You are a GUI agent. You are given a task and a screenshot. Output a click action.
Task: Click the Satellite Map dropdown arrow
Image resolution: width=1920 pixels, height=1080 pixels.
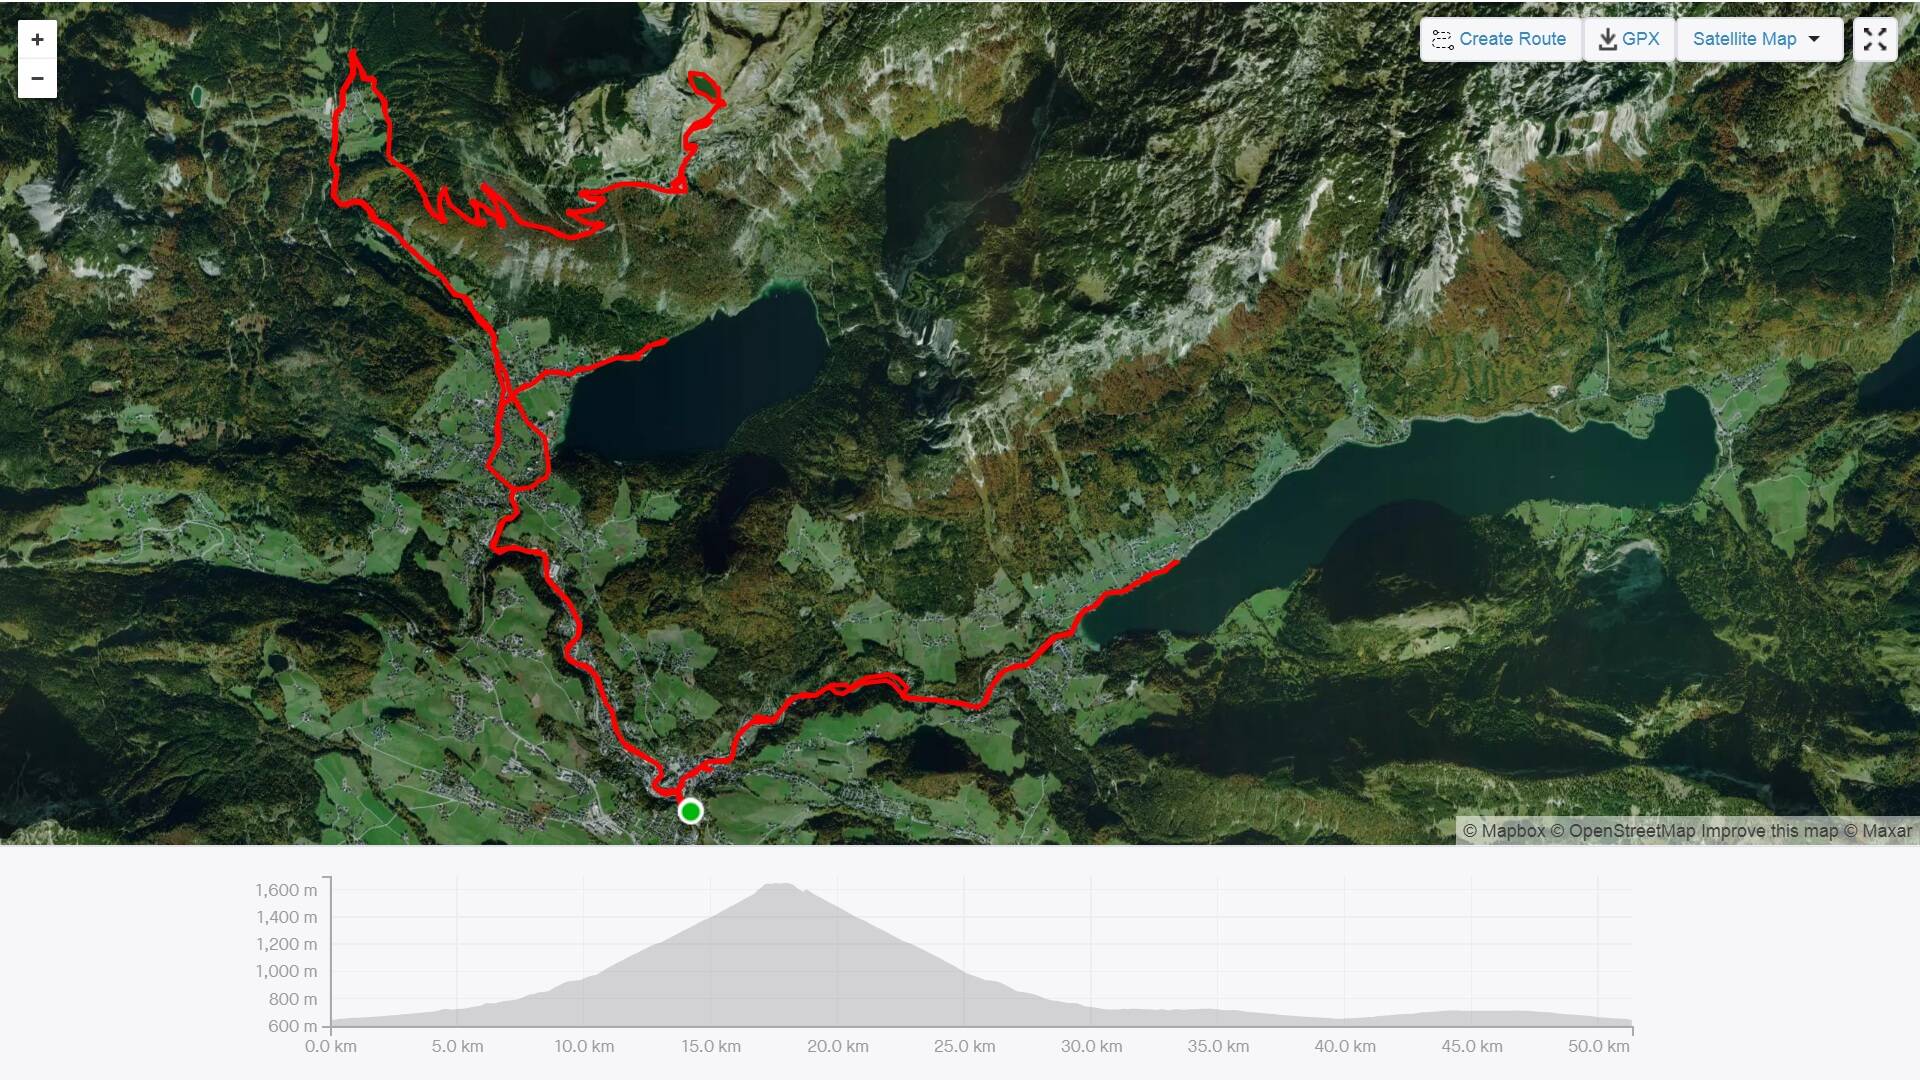(x=1814, y=39)
